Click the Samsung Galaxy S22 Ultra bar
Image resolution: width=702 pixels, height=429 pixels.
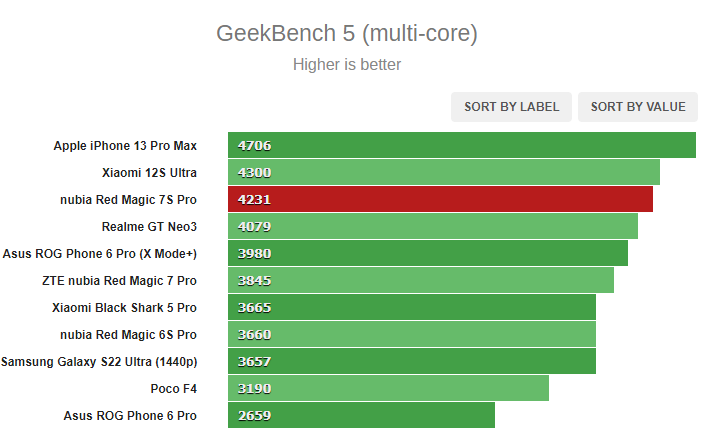click(412, 361)
